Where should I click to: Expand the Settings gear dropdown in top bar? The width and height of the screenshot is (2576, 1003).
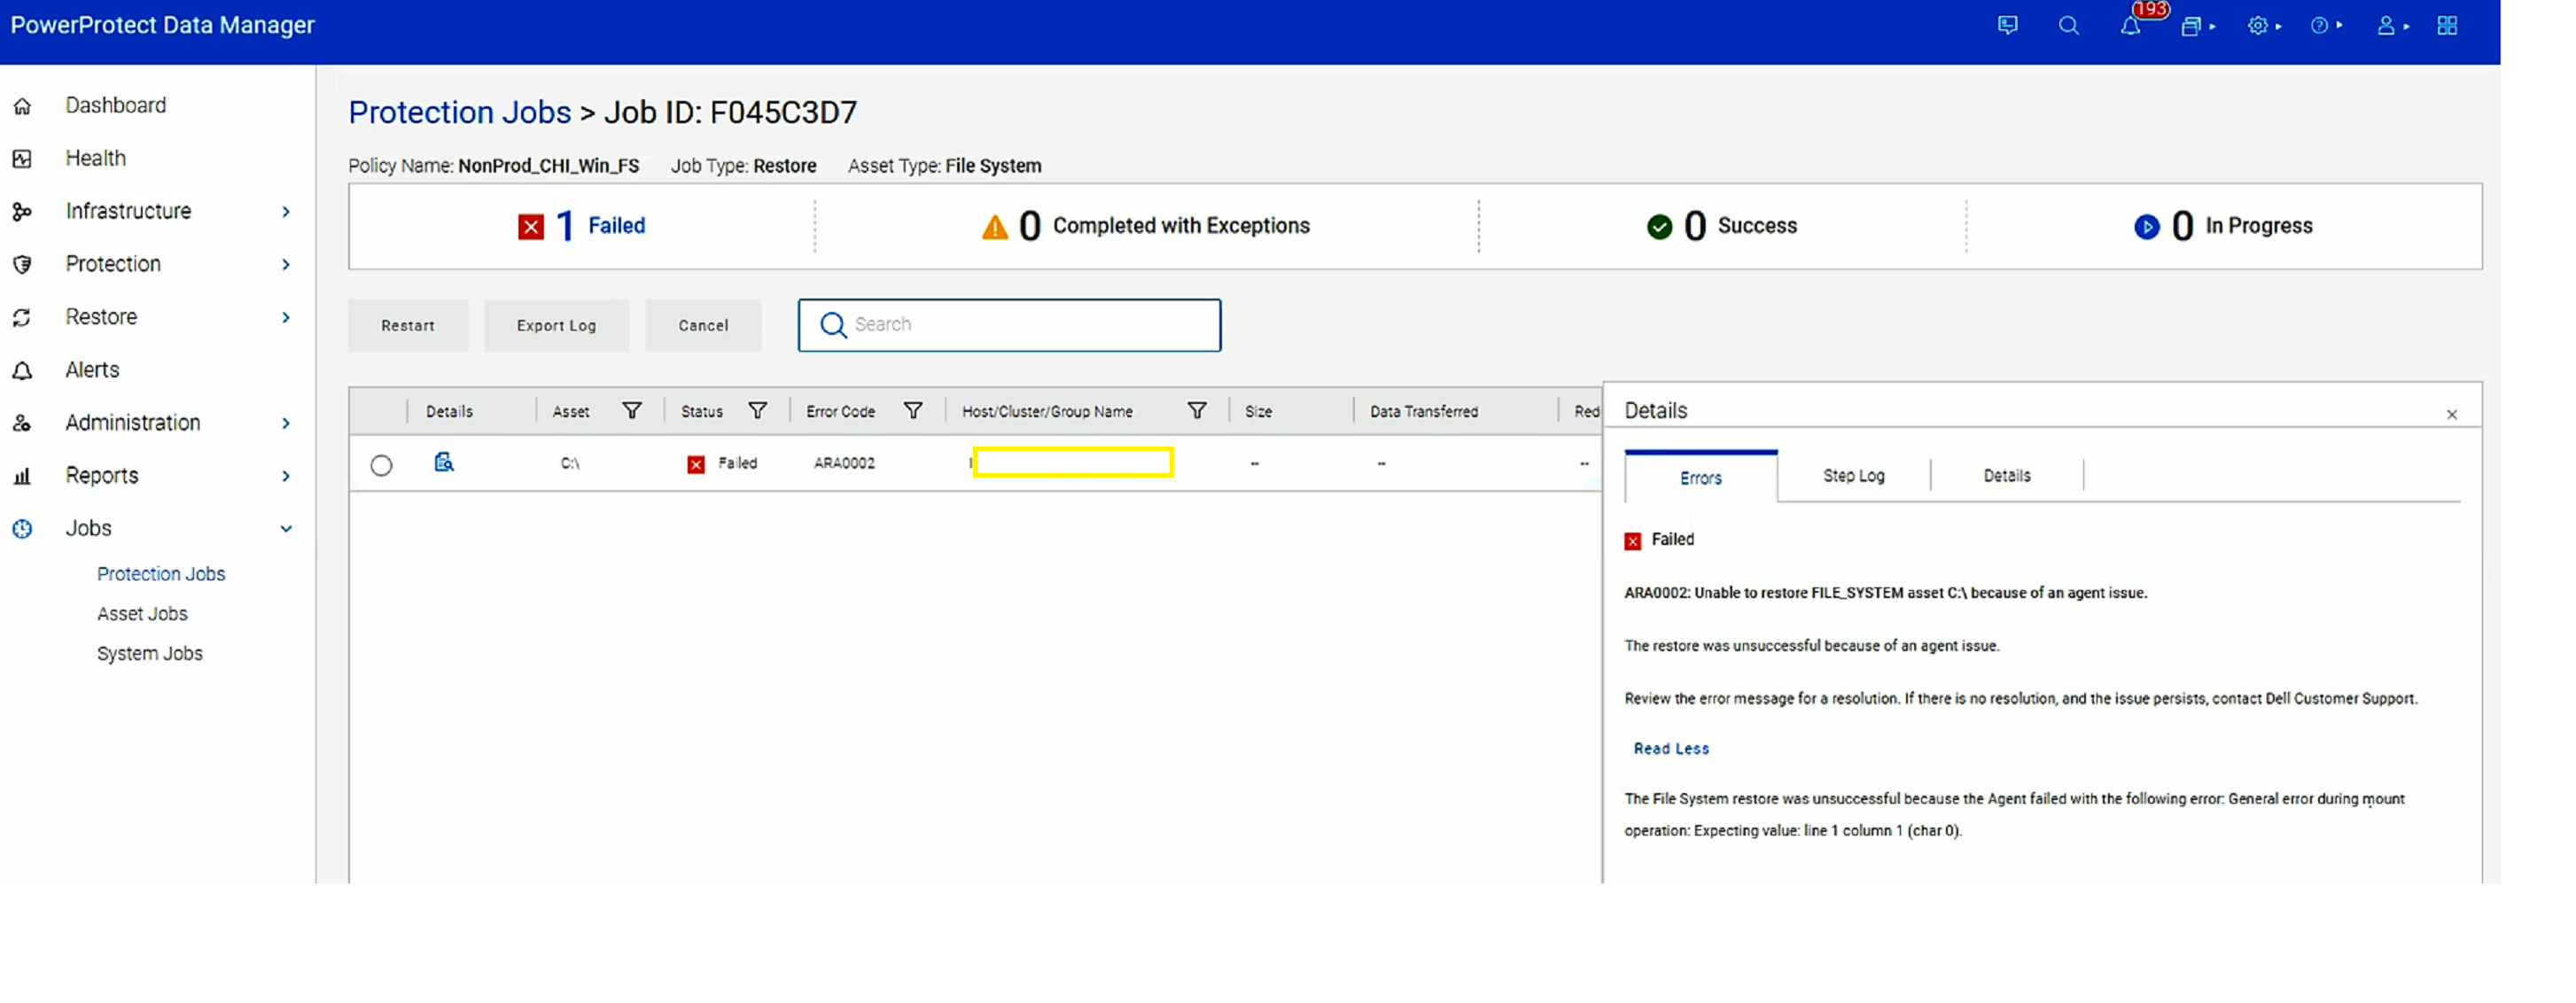click(2263, 26)
